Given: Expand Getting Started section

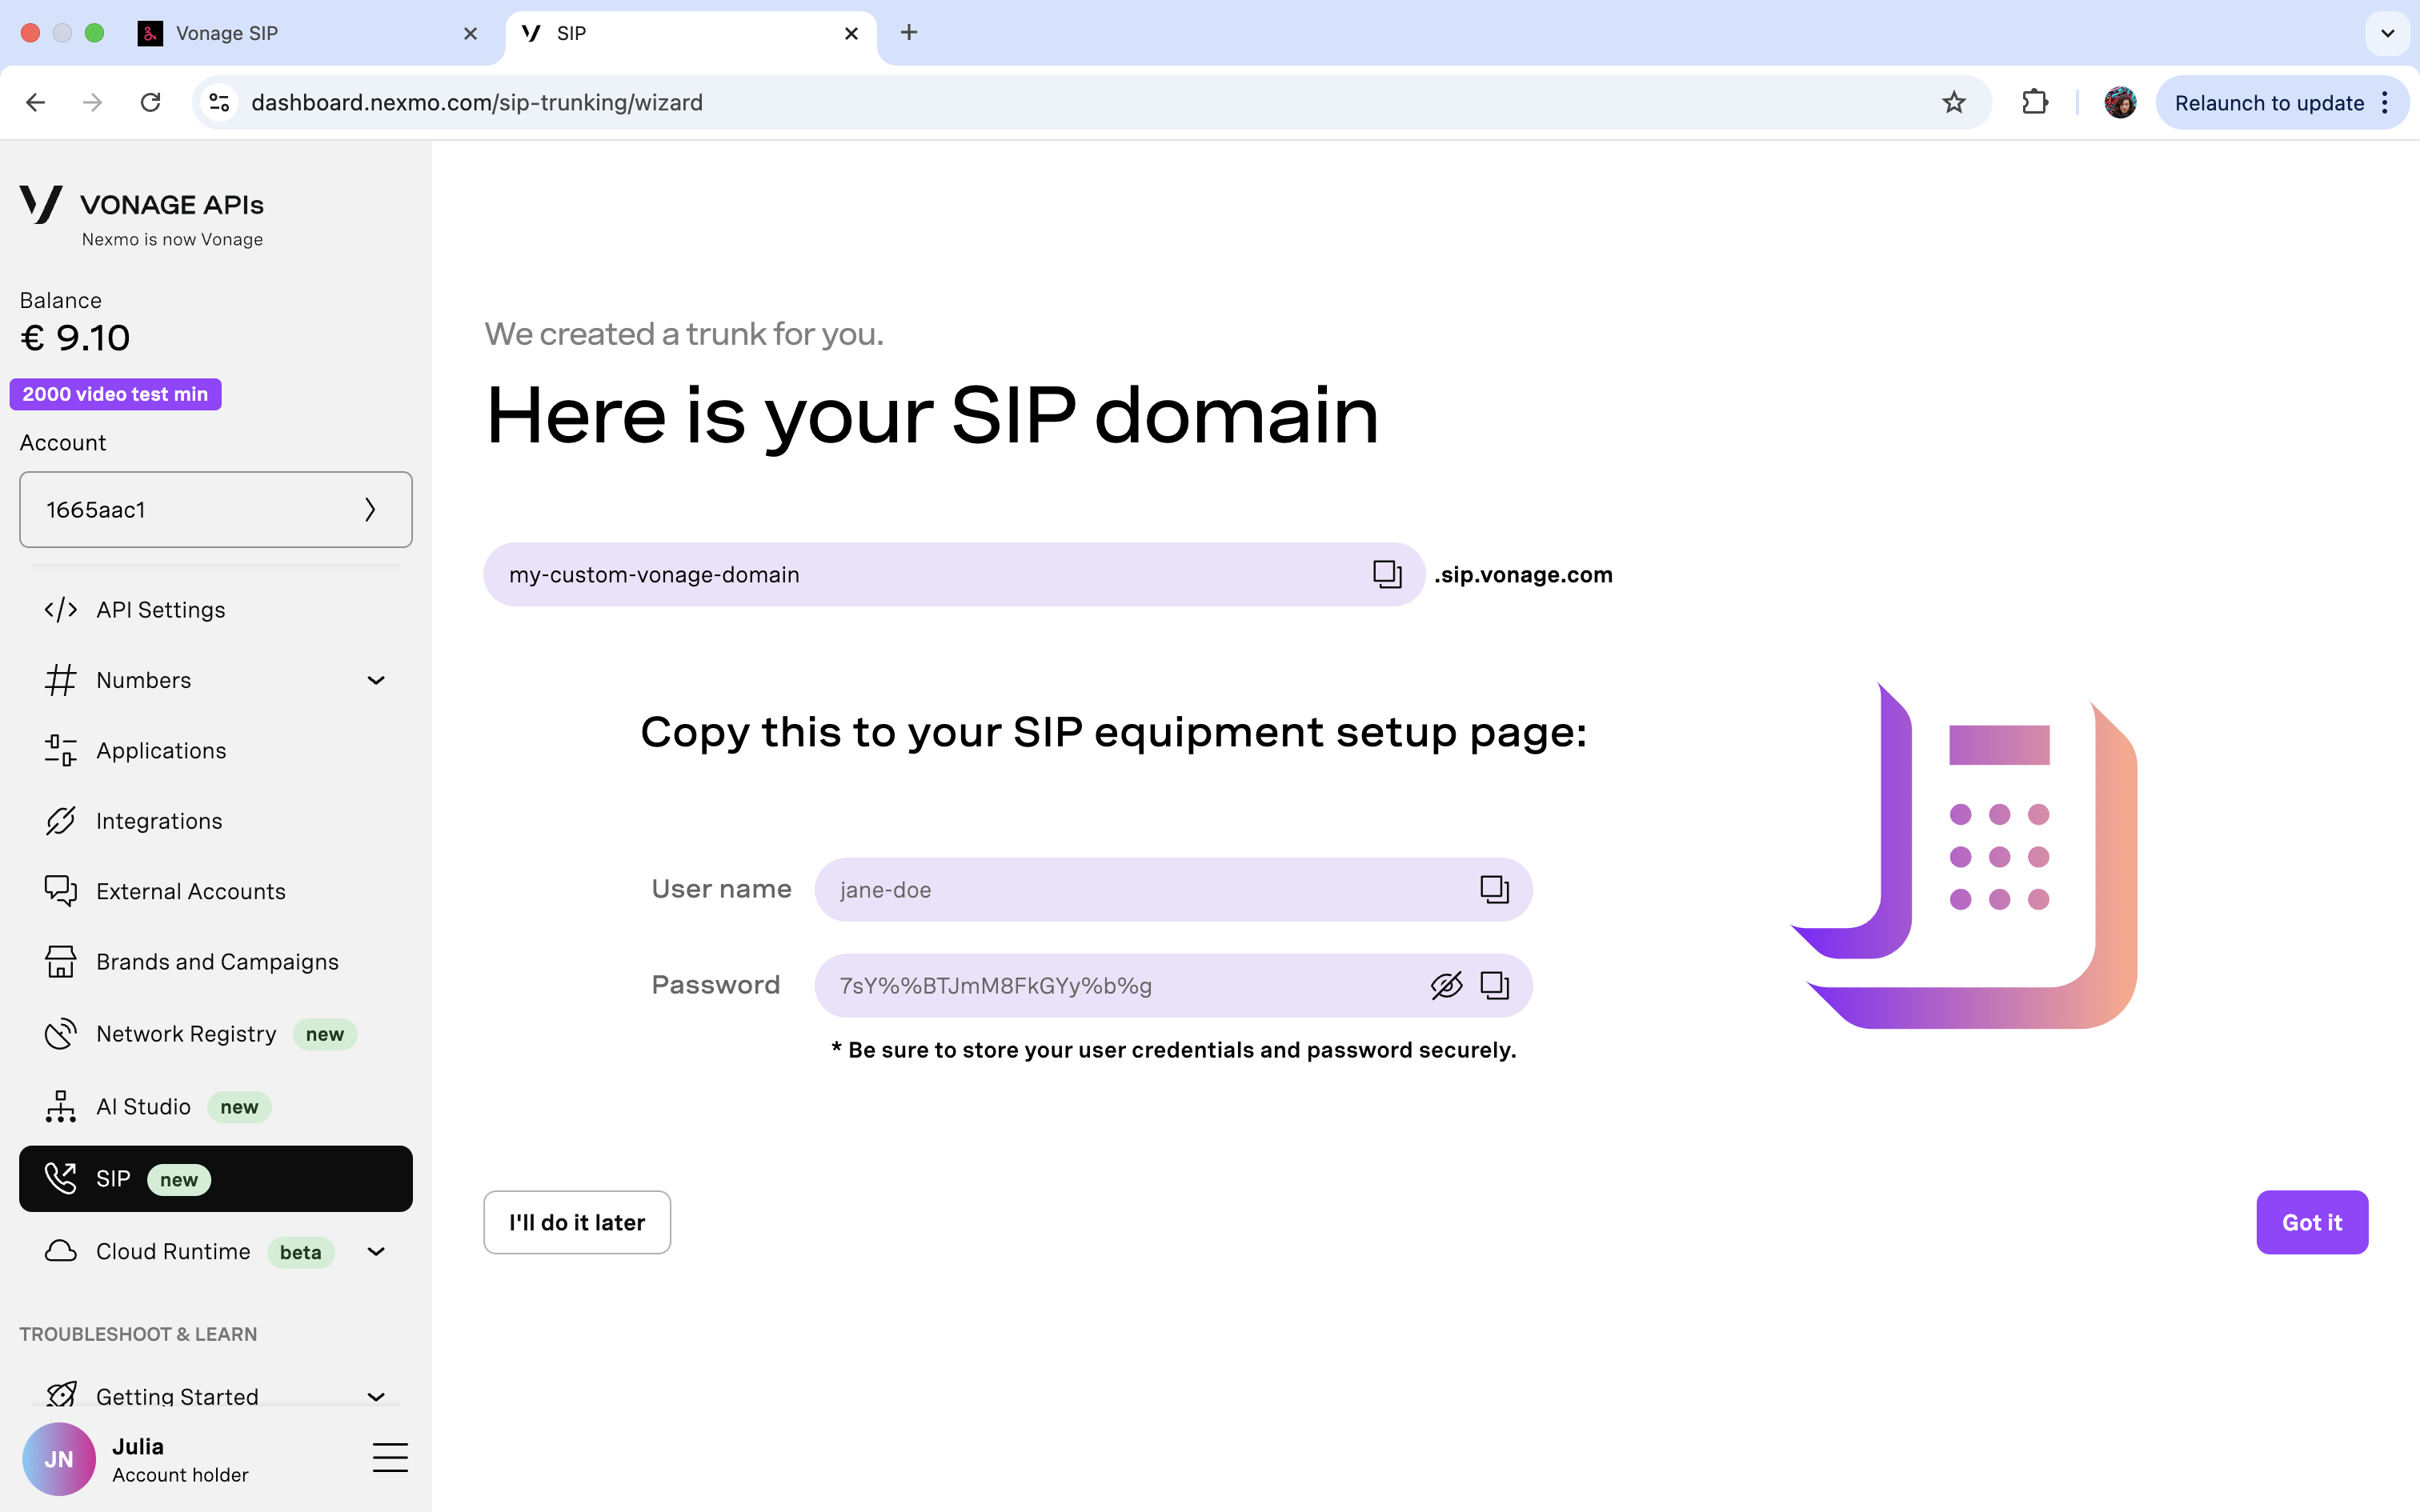Looking at the screenshot, I should point(376,1395).
